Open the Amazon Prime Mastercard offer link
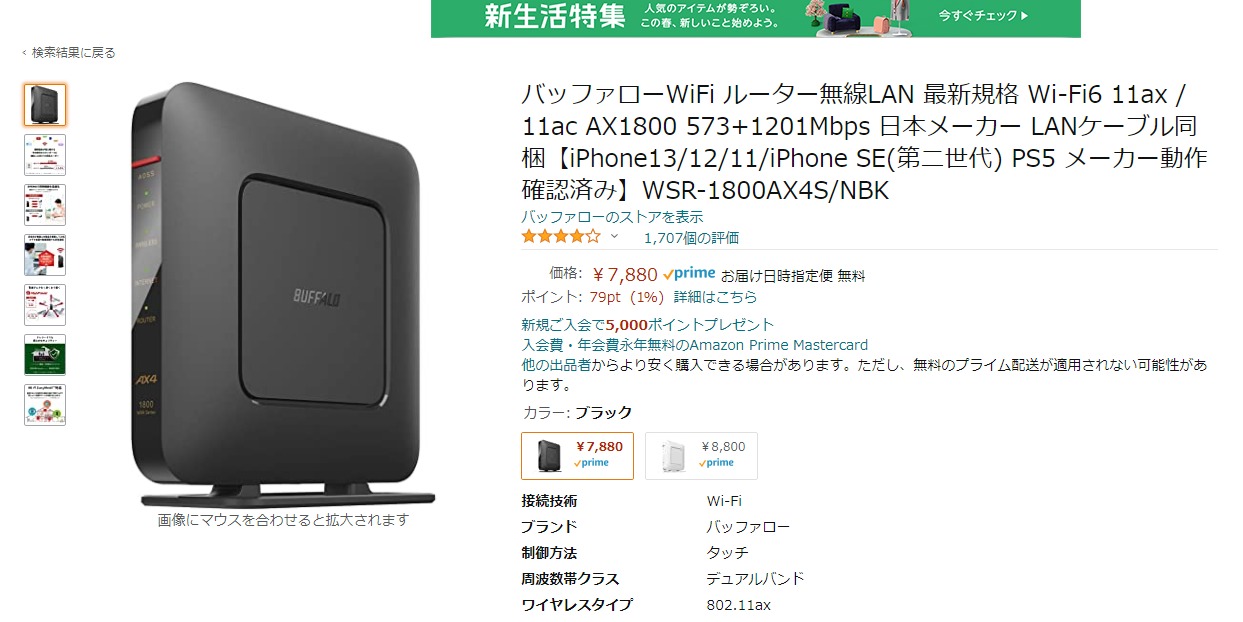1243x622 pixels. 694,345
